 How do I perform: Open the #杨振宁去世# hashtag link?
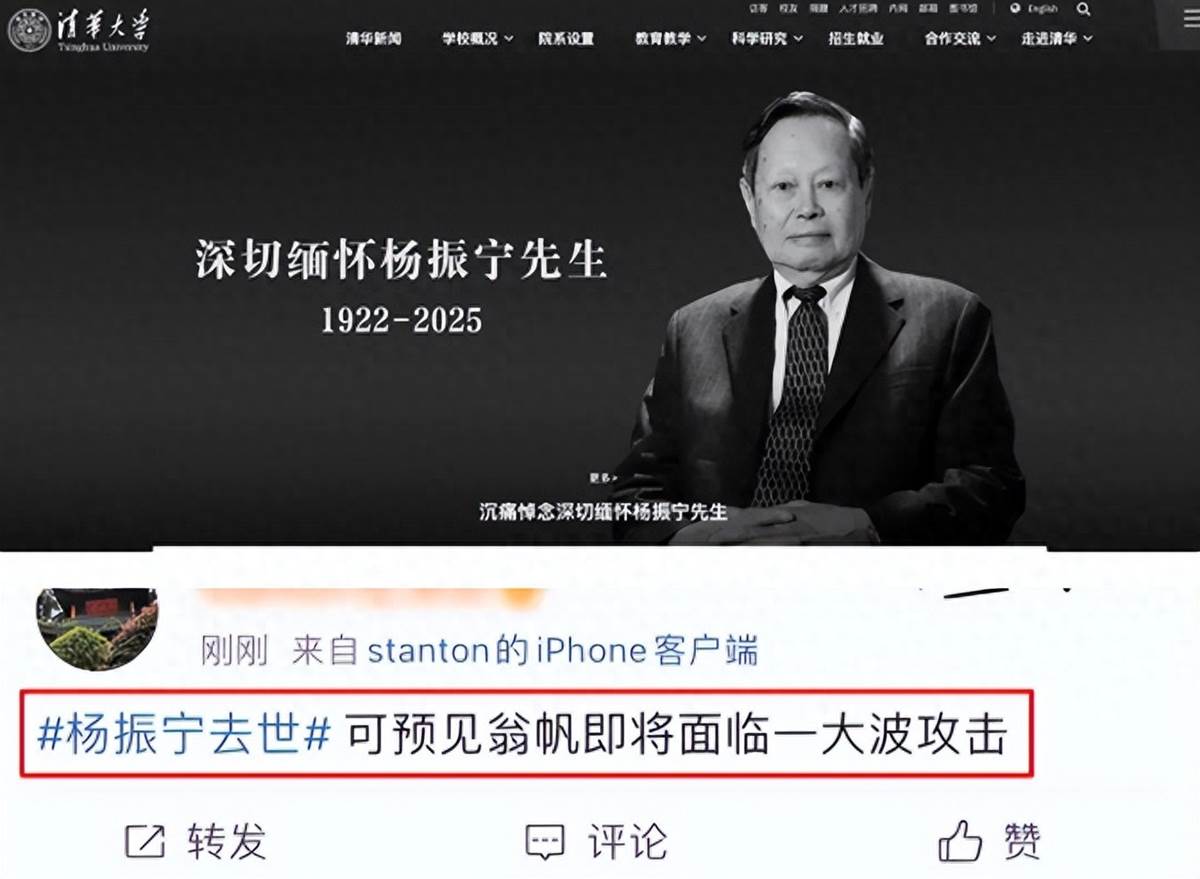[184, 736]
